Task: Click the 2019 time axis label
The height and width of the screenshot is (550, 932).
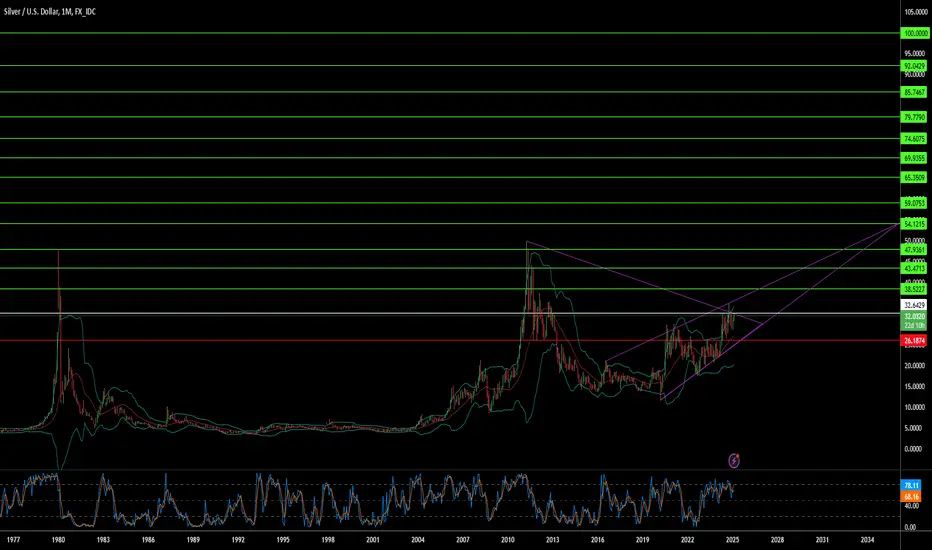Action: click(643, 540)
